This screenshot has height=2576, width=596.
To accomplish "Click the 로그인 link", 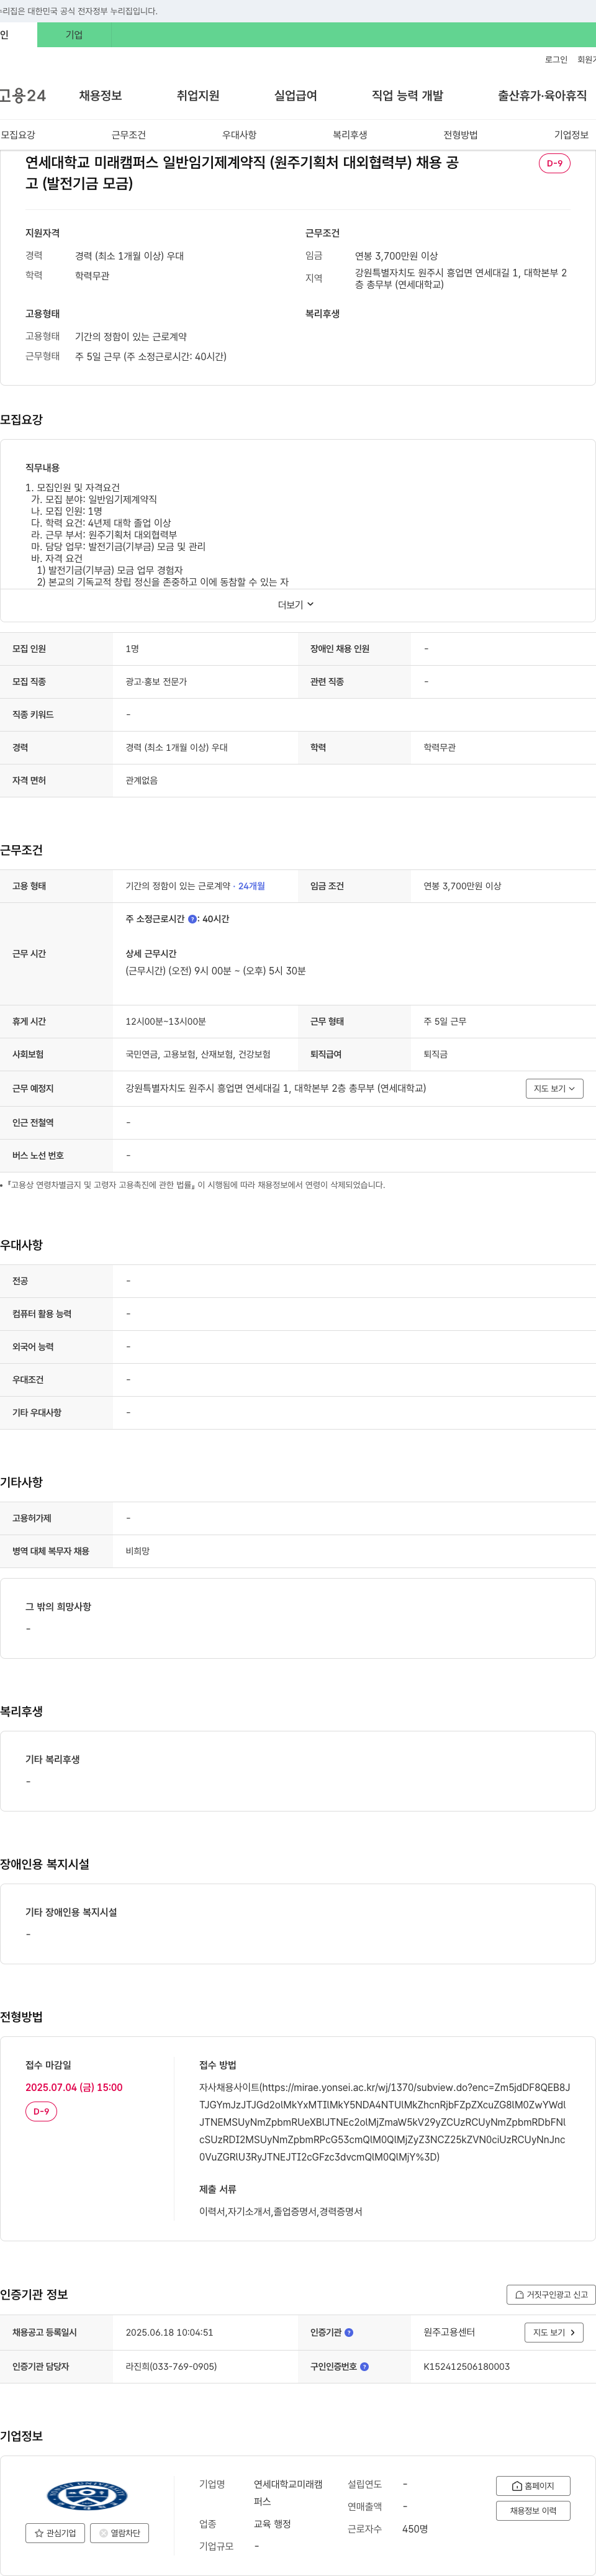I will click(556, 60).
